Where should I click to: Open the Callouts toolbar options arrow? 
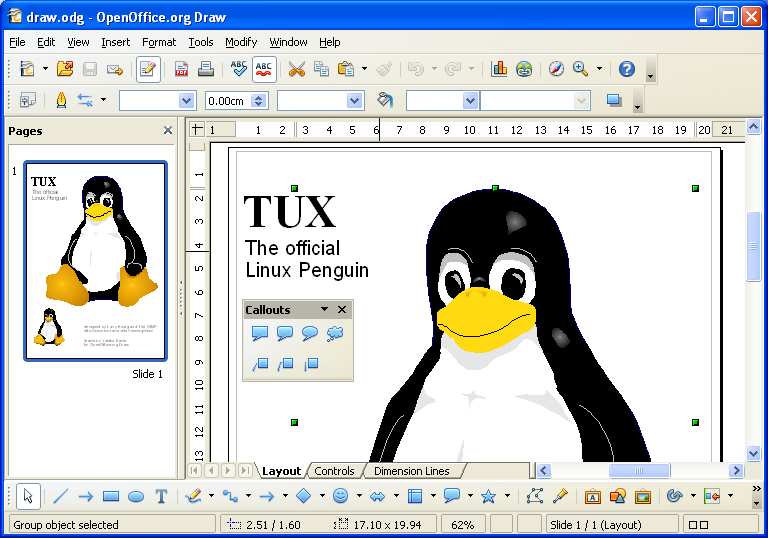[324, 310]
